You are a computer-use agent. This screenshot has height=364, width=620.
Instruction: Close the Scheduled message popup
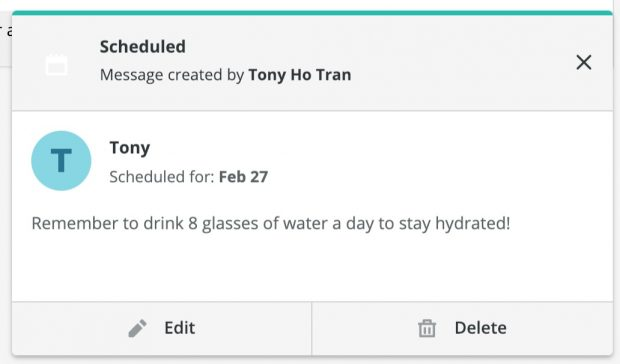pos(584,62)
